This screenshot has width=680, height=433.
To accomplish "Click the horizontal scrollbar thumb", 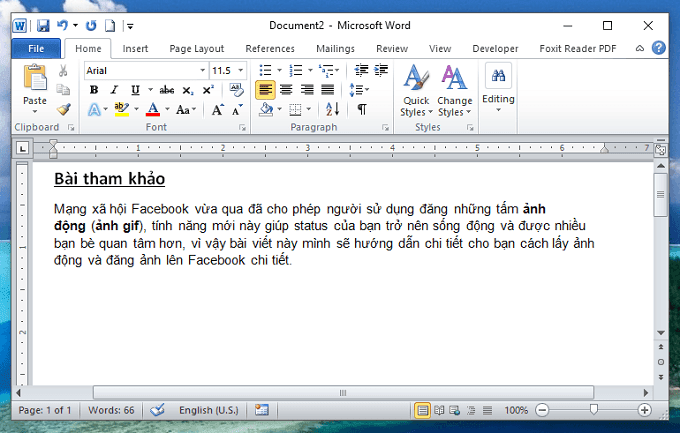I will [343, 393].
